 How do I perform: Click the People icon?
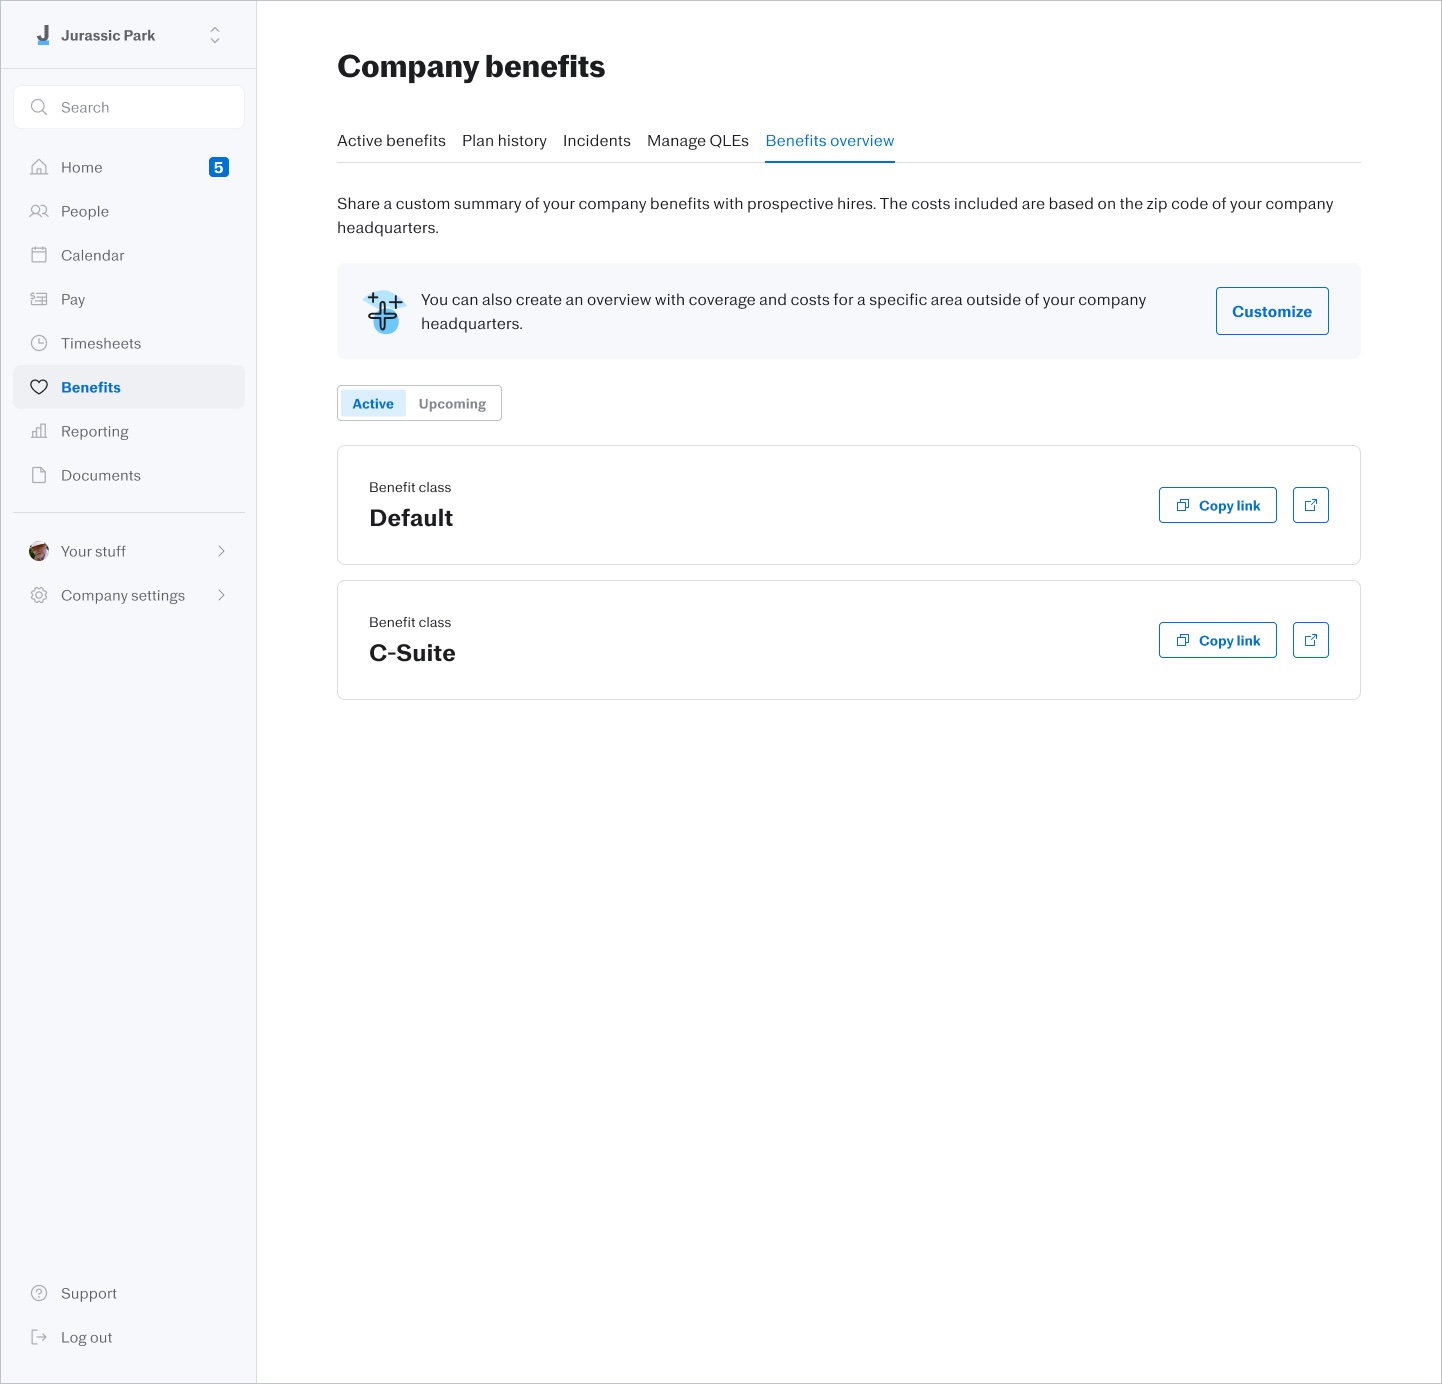(39, 211)
